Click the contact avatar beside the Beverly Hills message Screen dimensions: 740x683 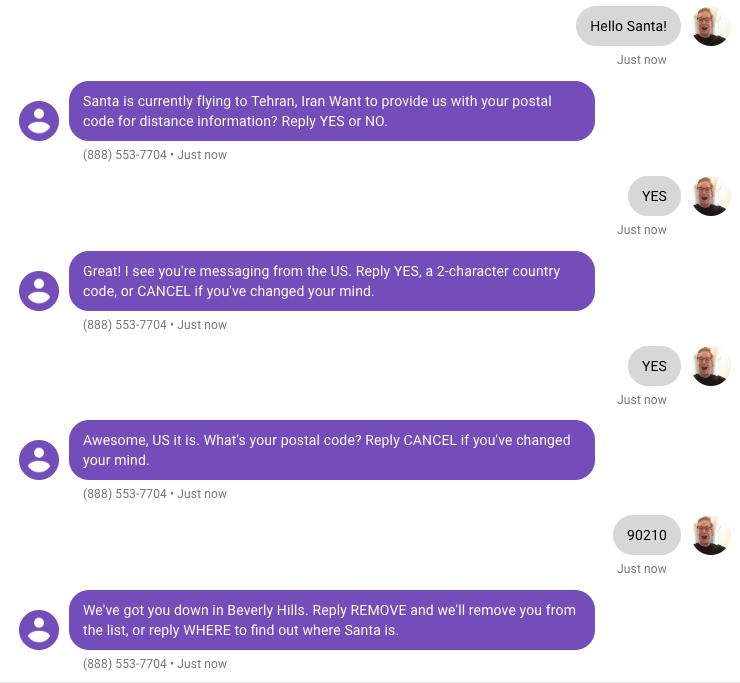point(39,630)
